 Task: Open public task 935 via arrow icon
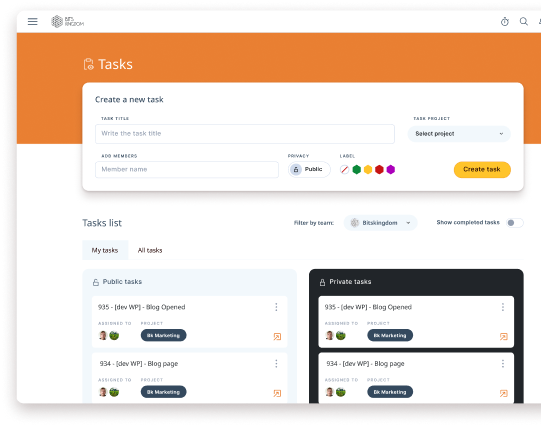[x=277, y=337]
